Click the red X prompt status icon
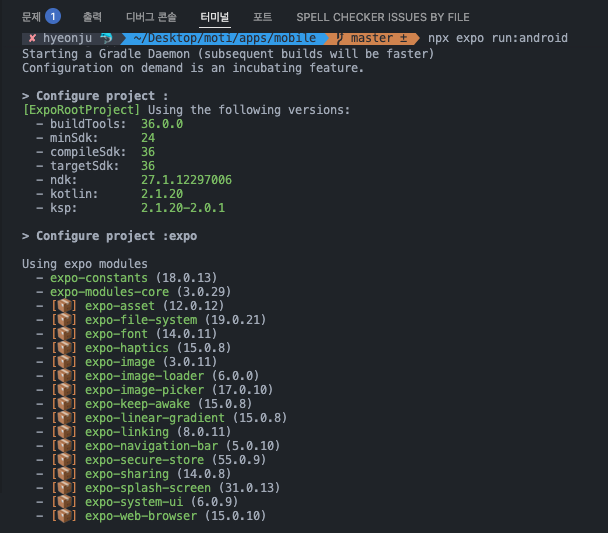The image size is (608, 533). [x=33, y=38]
